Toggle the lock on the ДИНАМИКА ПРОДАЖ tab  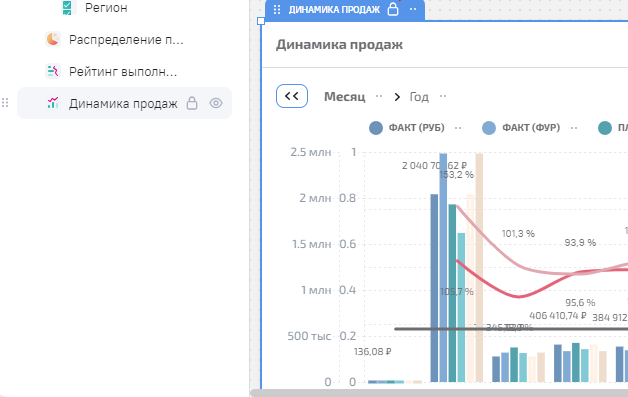(x=393, y=9)
